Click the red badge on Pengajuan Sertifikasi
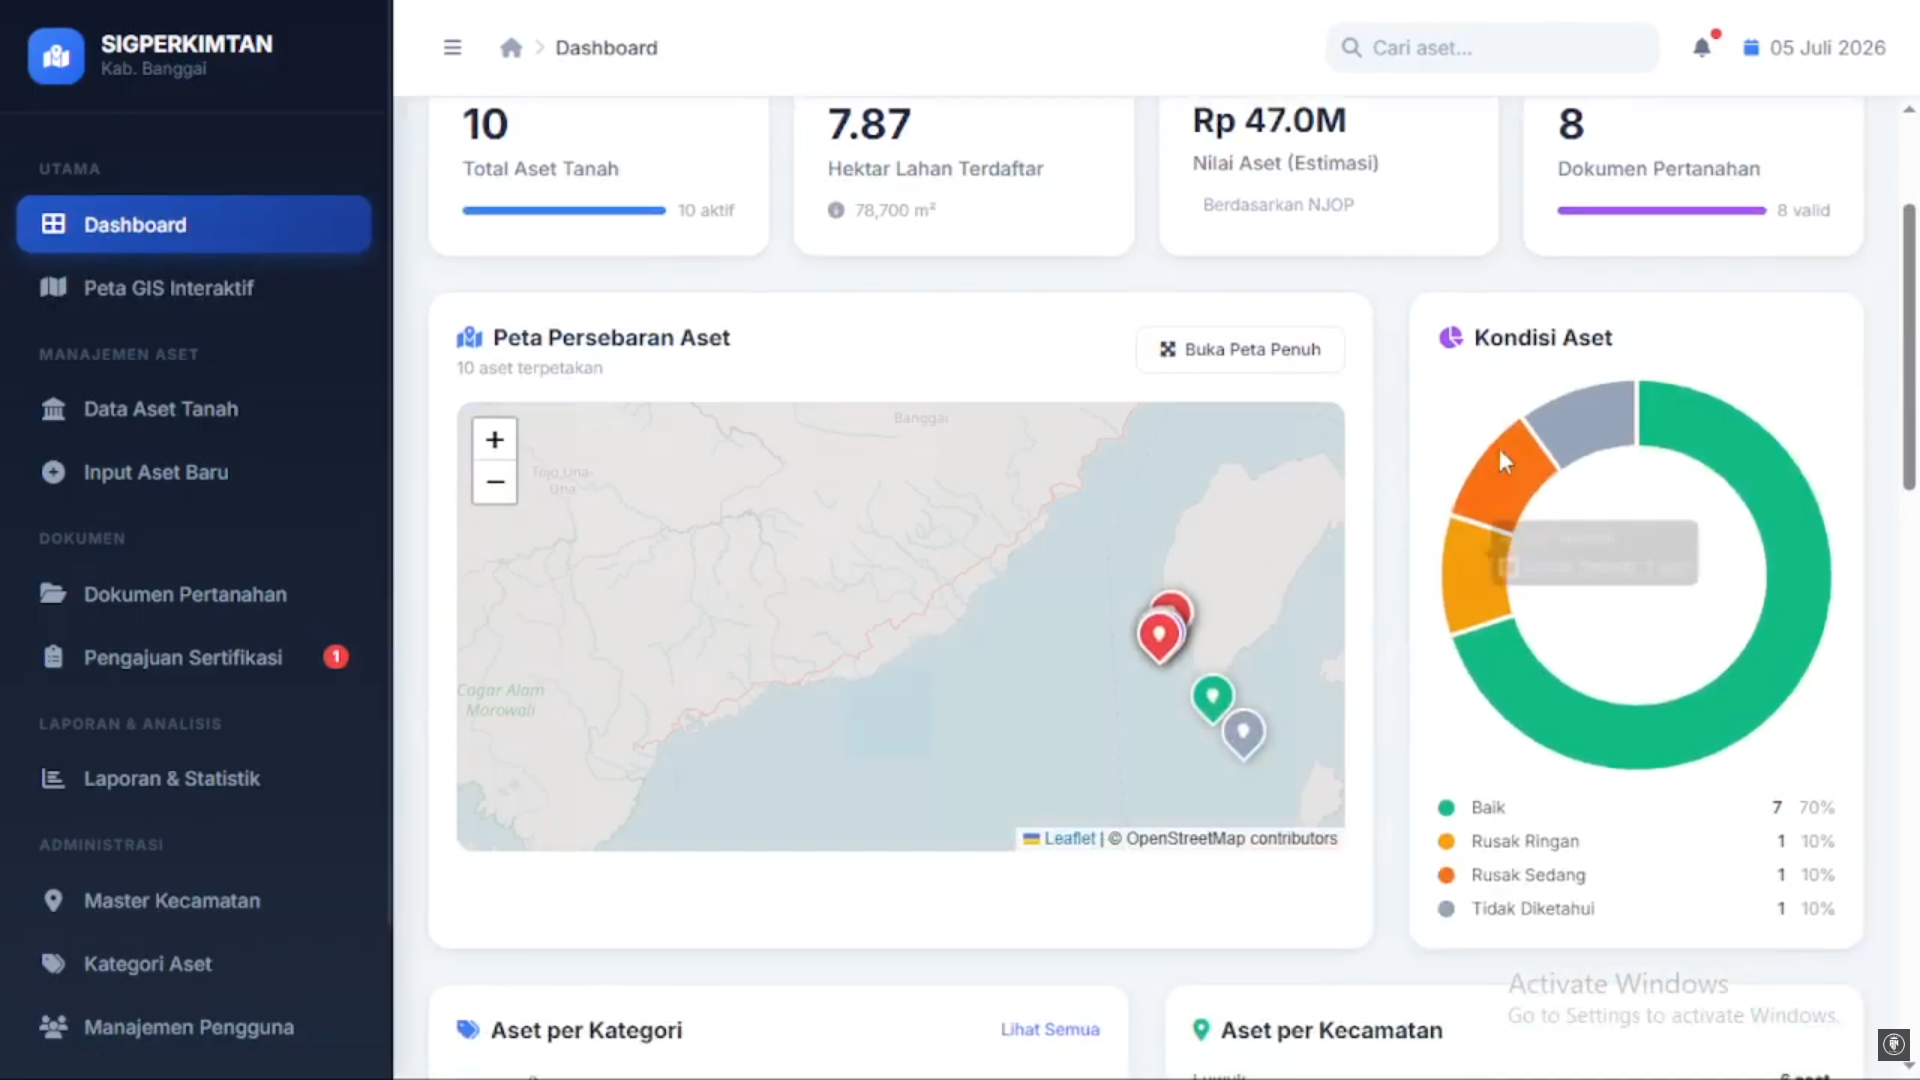Screen dimensions: 1920x1080 (336, 657)
